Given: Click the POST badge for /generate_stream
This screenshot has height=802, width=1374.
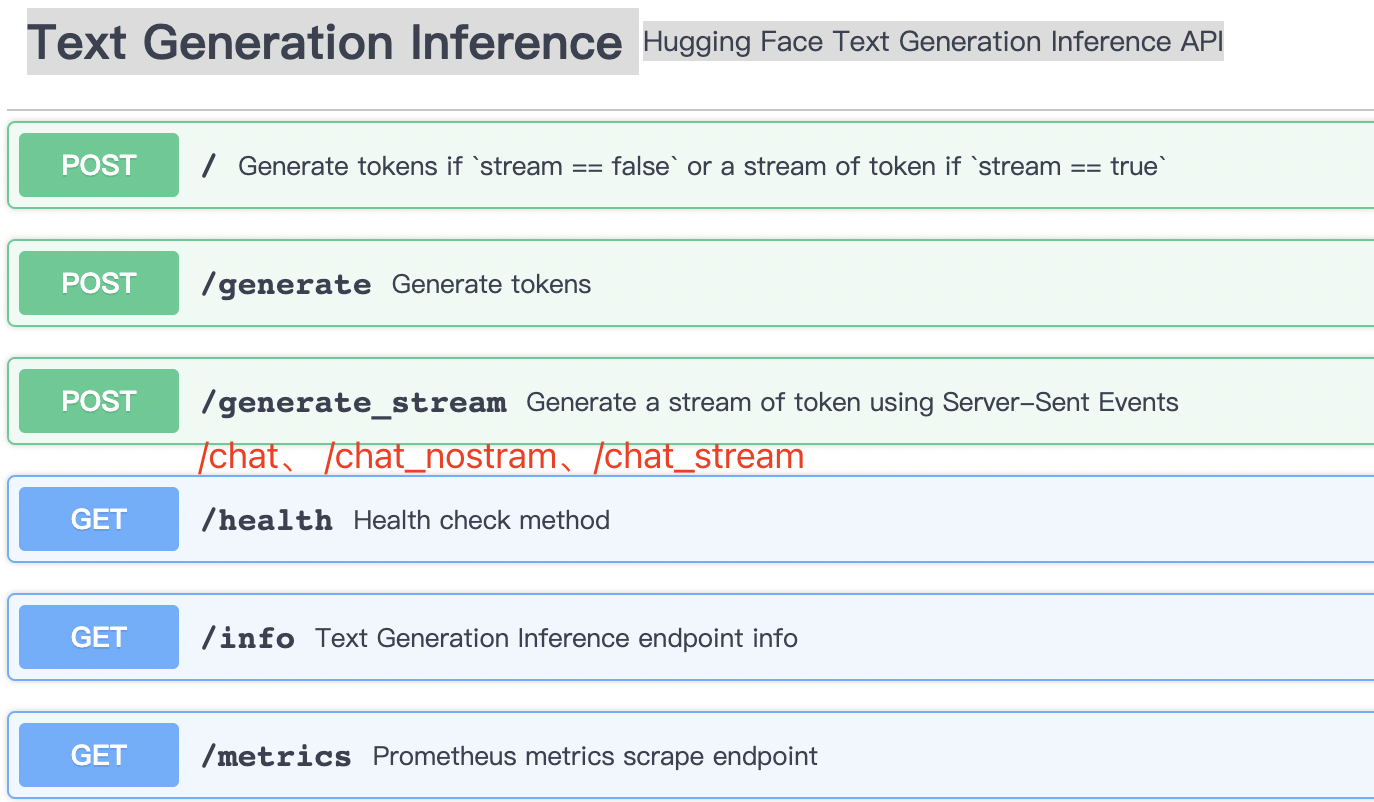Looking at the screenshot, I should pyautogui.click(x=99, y=401).
